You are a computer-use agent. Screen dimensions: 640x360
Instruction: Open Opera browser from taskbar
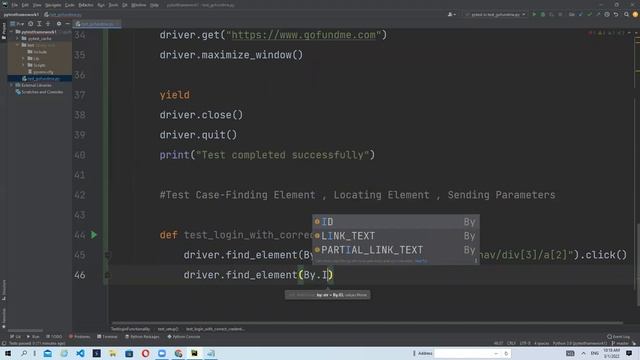tap(145, 353)
